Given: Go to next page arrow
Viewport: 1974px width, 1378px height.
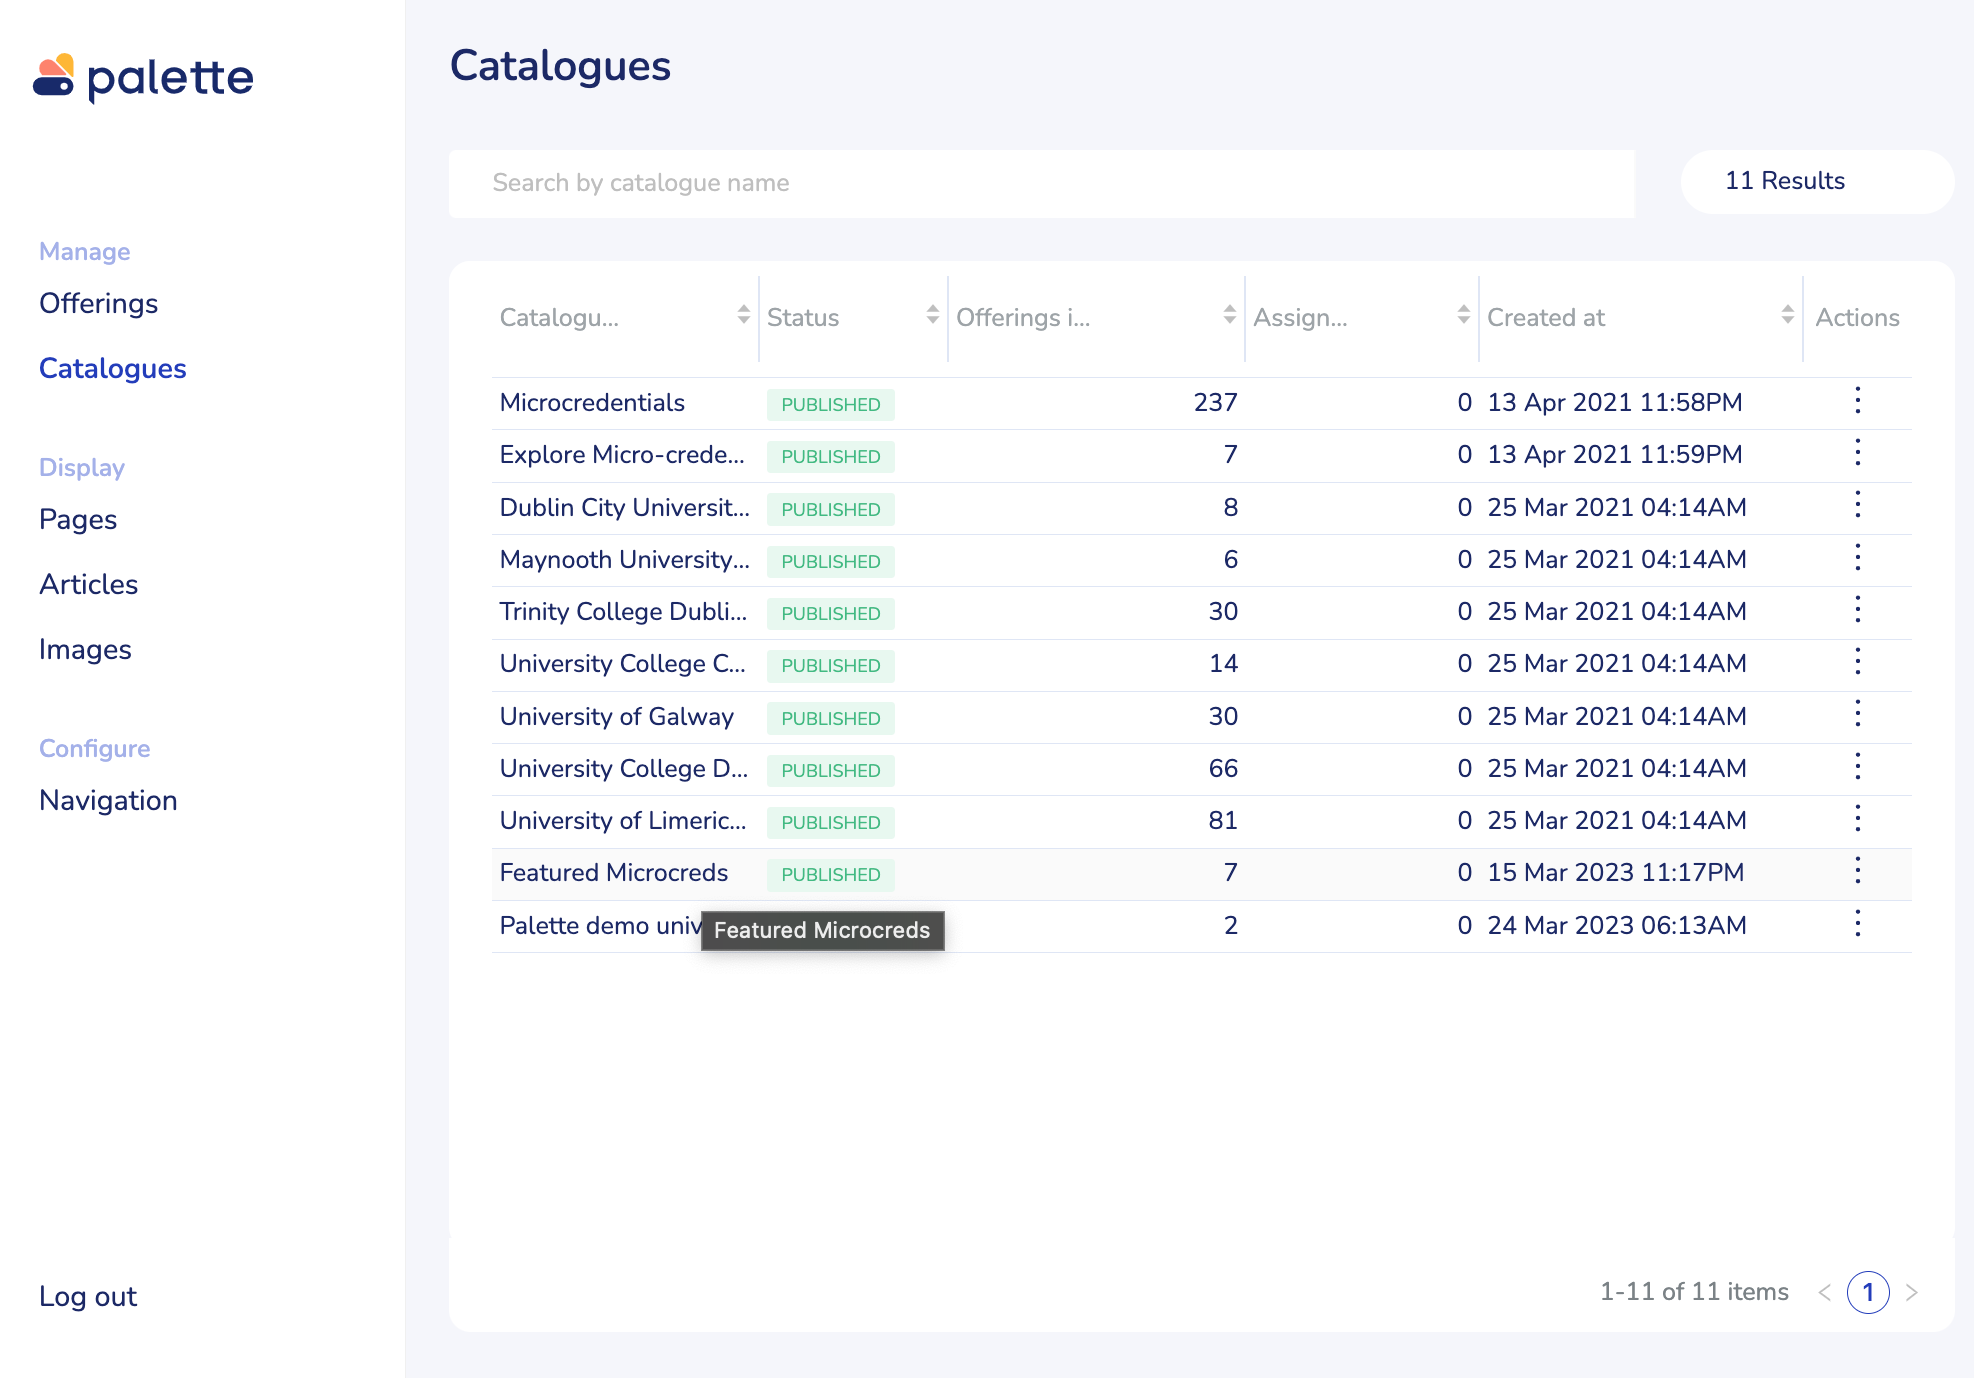Looking at the screenshot, I should click(x=1911, y=1292).
